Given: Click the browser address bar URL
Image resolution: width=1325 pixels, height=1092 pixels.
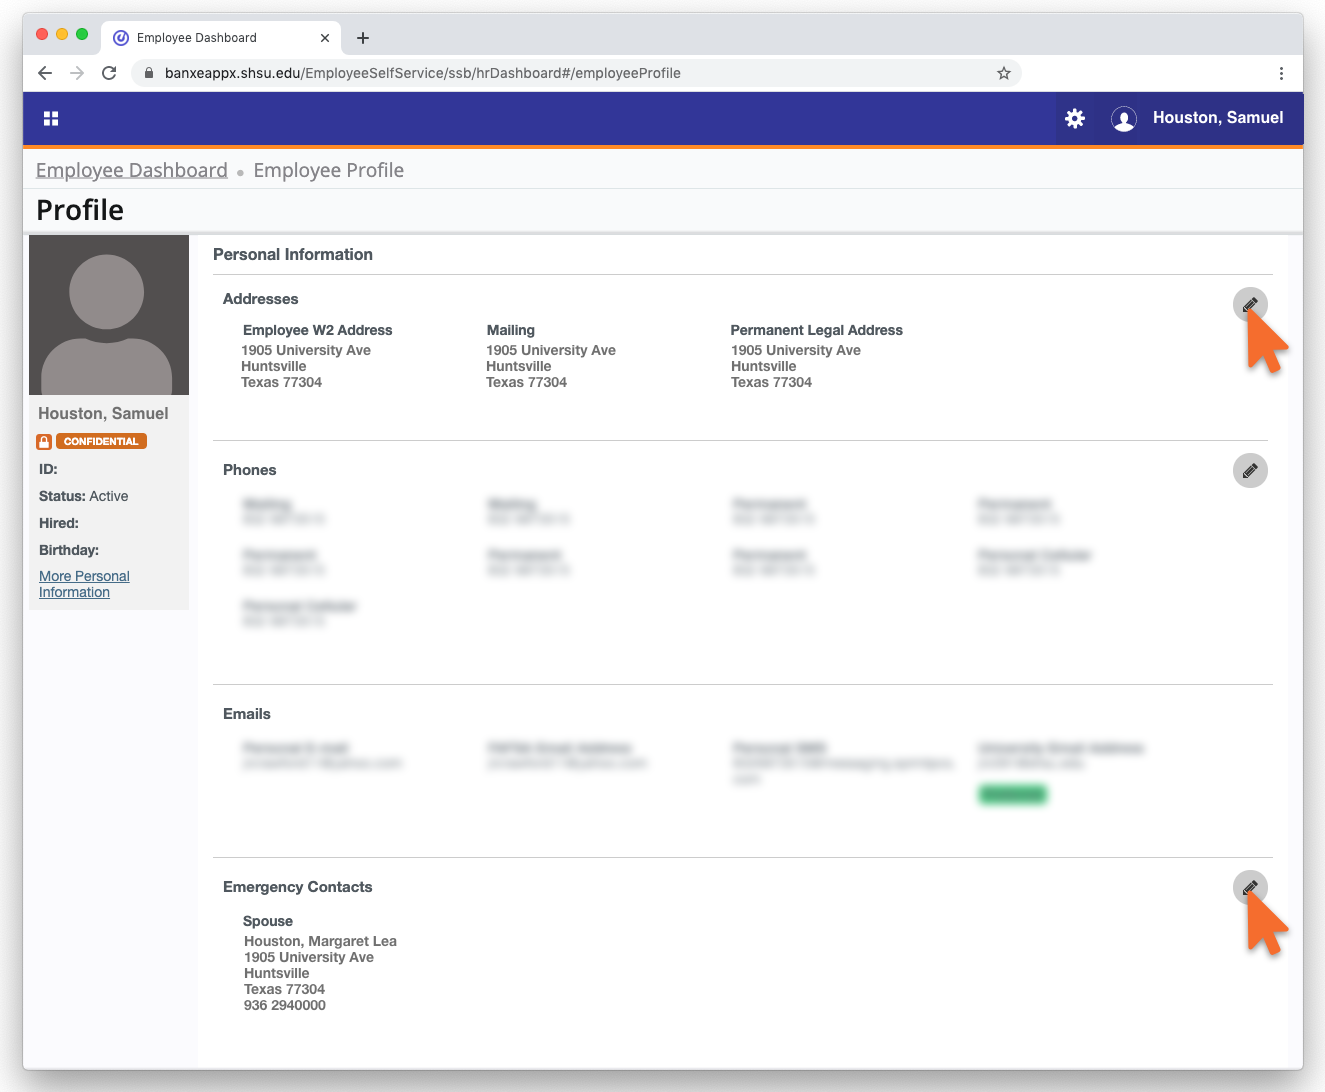Looking at the screenshot, I should (x=422, y=73).
